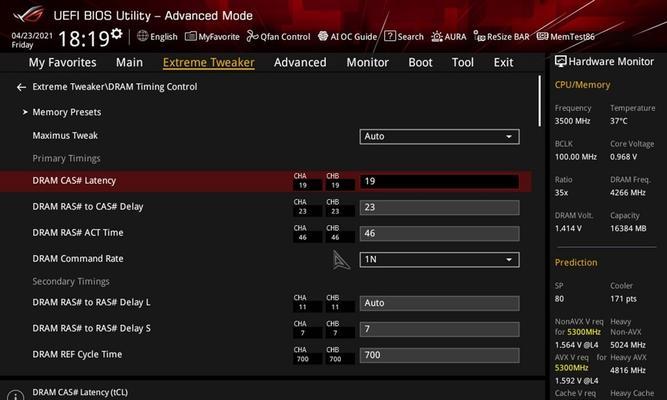Edit the DRAM CAS# Latency value field
This screenshot has width=667, height=400.
pyautogui.click(x=439, y=181)
